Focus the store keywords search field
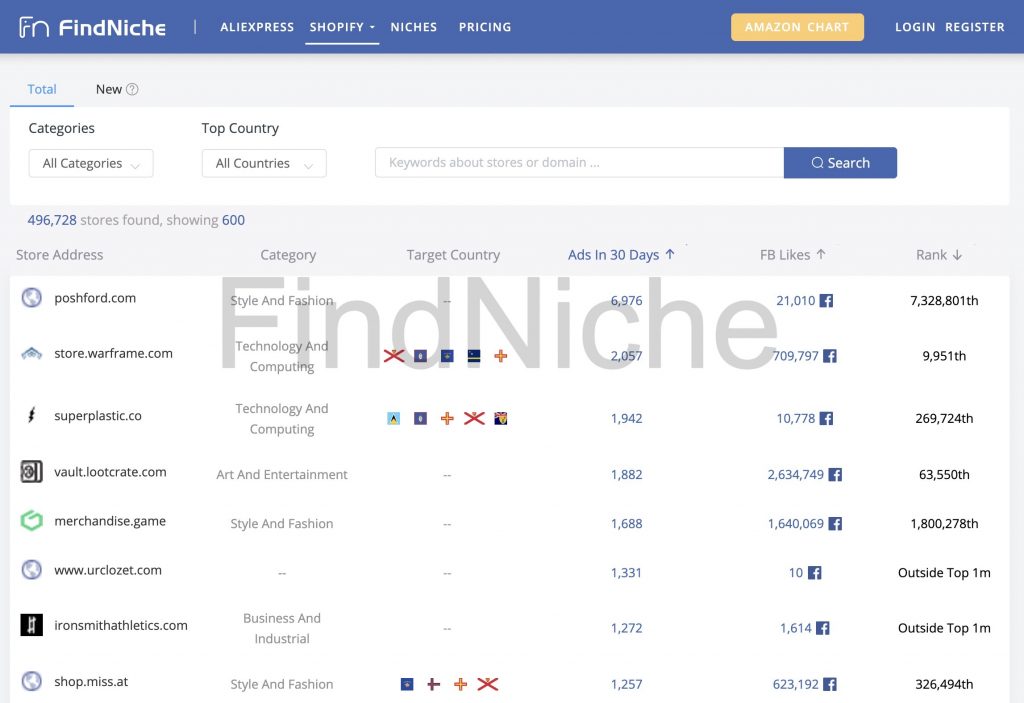 (579, 163)
